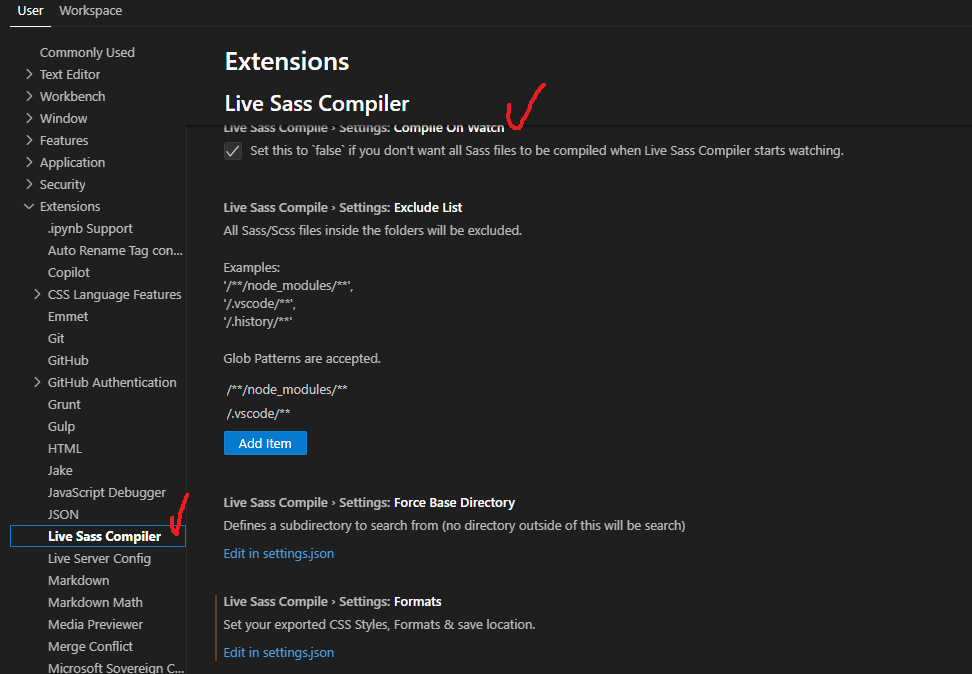Image resolution: width=972 pixels, height=674 pixels.
Task: Select the /**/node_modules/** exclude item
Action: click(287, 389)
